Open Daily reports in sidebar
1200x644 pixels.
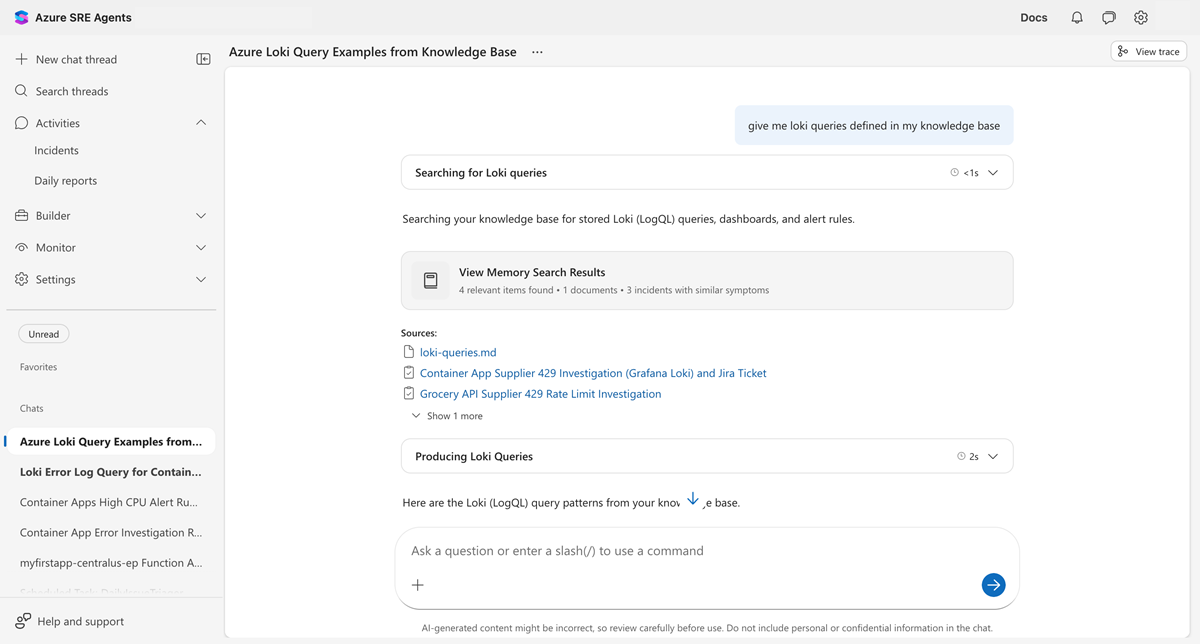pos(65,181)
